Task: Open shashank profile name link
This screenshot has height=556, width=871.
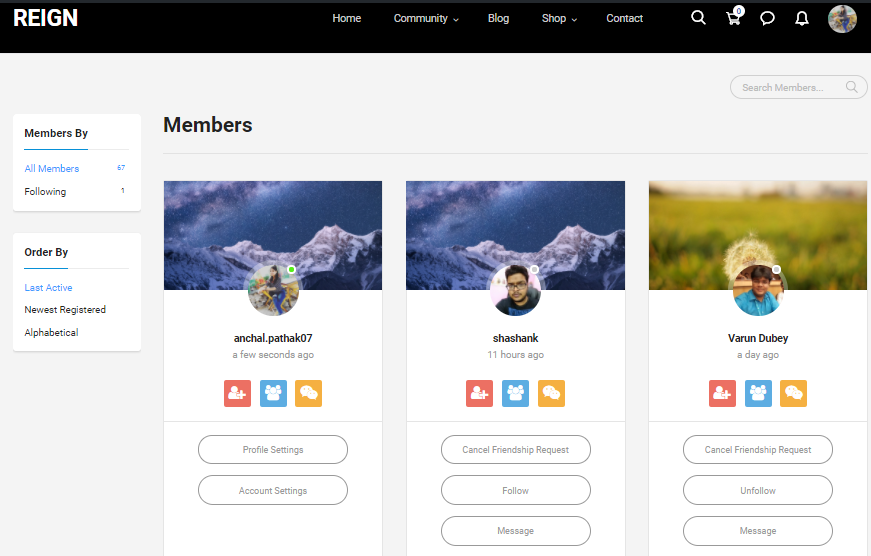Action: [515, 338]
